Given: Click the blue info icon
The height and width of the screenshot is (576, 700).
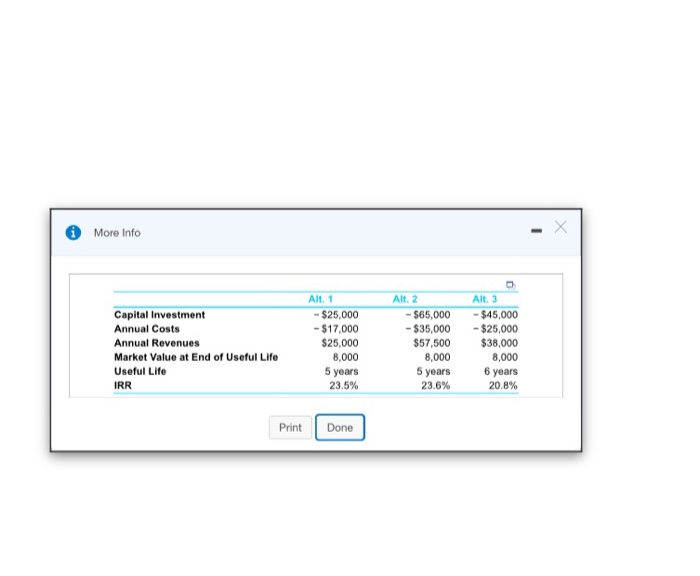Looking at the screenshot, I should point(73,233).
